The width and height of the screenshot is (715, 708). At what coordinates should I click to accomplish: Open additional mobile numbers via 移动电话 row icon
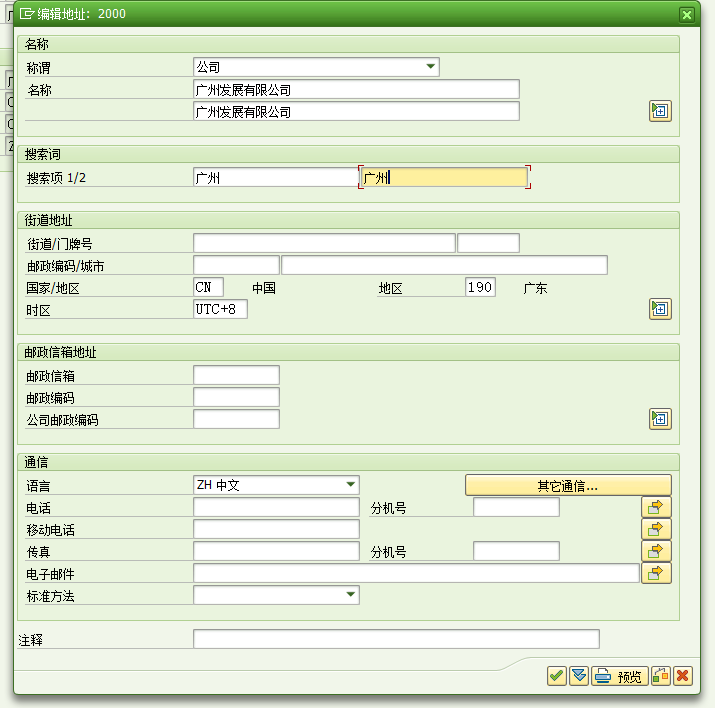656,529
